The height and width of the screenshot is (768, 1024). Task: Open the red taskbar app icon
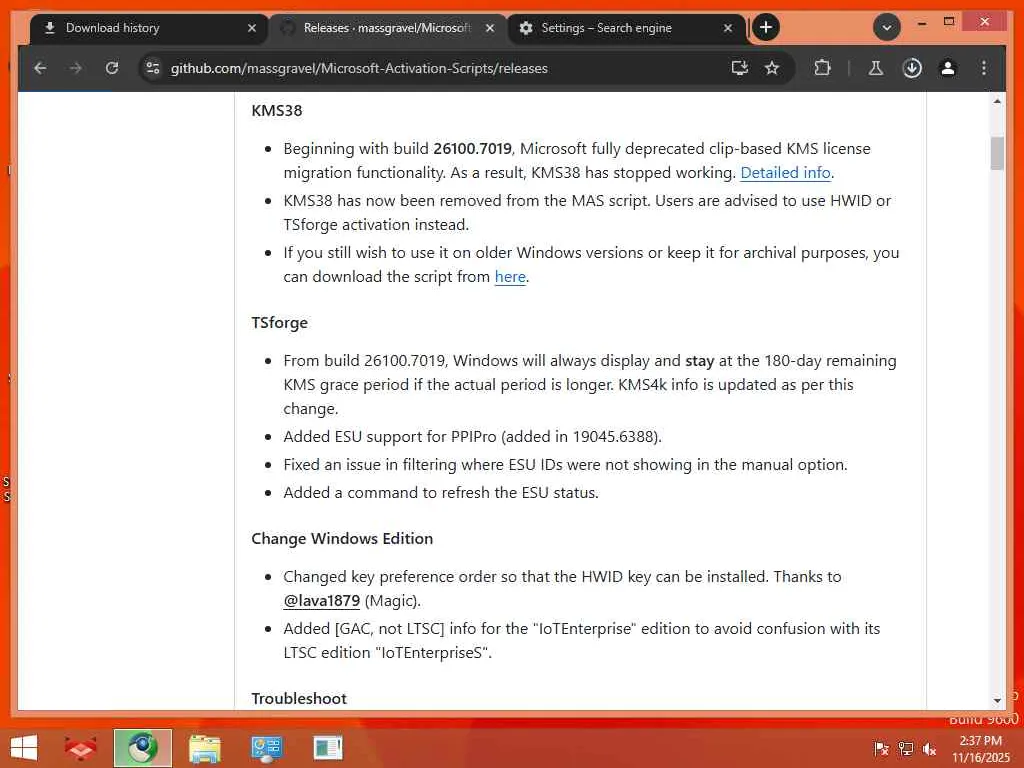click(x=80, y=748)
